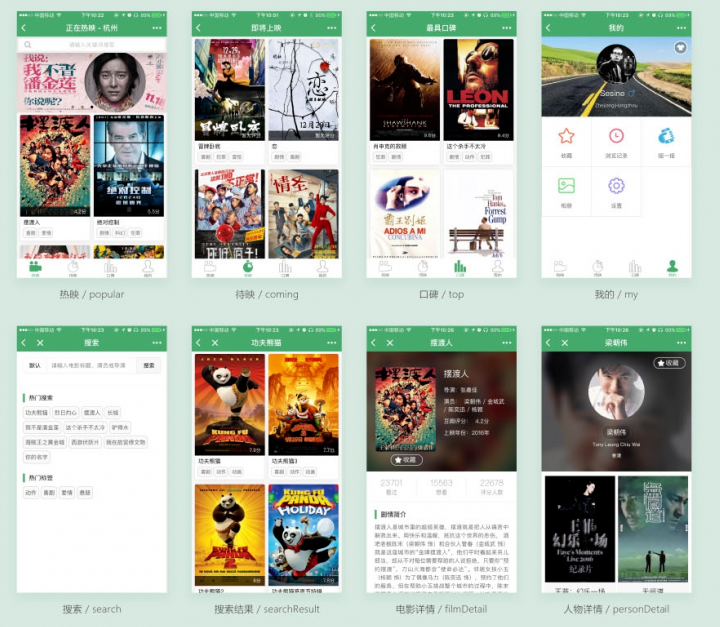Image resolution: width=720 pixels, height=627 pixels.
Task: Open the LEON poster on top screen
Action: tap(478, 90)
